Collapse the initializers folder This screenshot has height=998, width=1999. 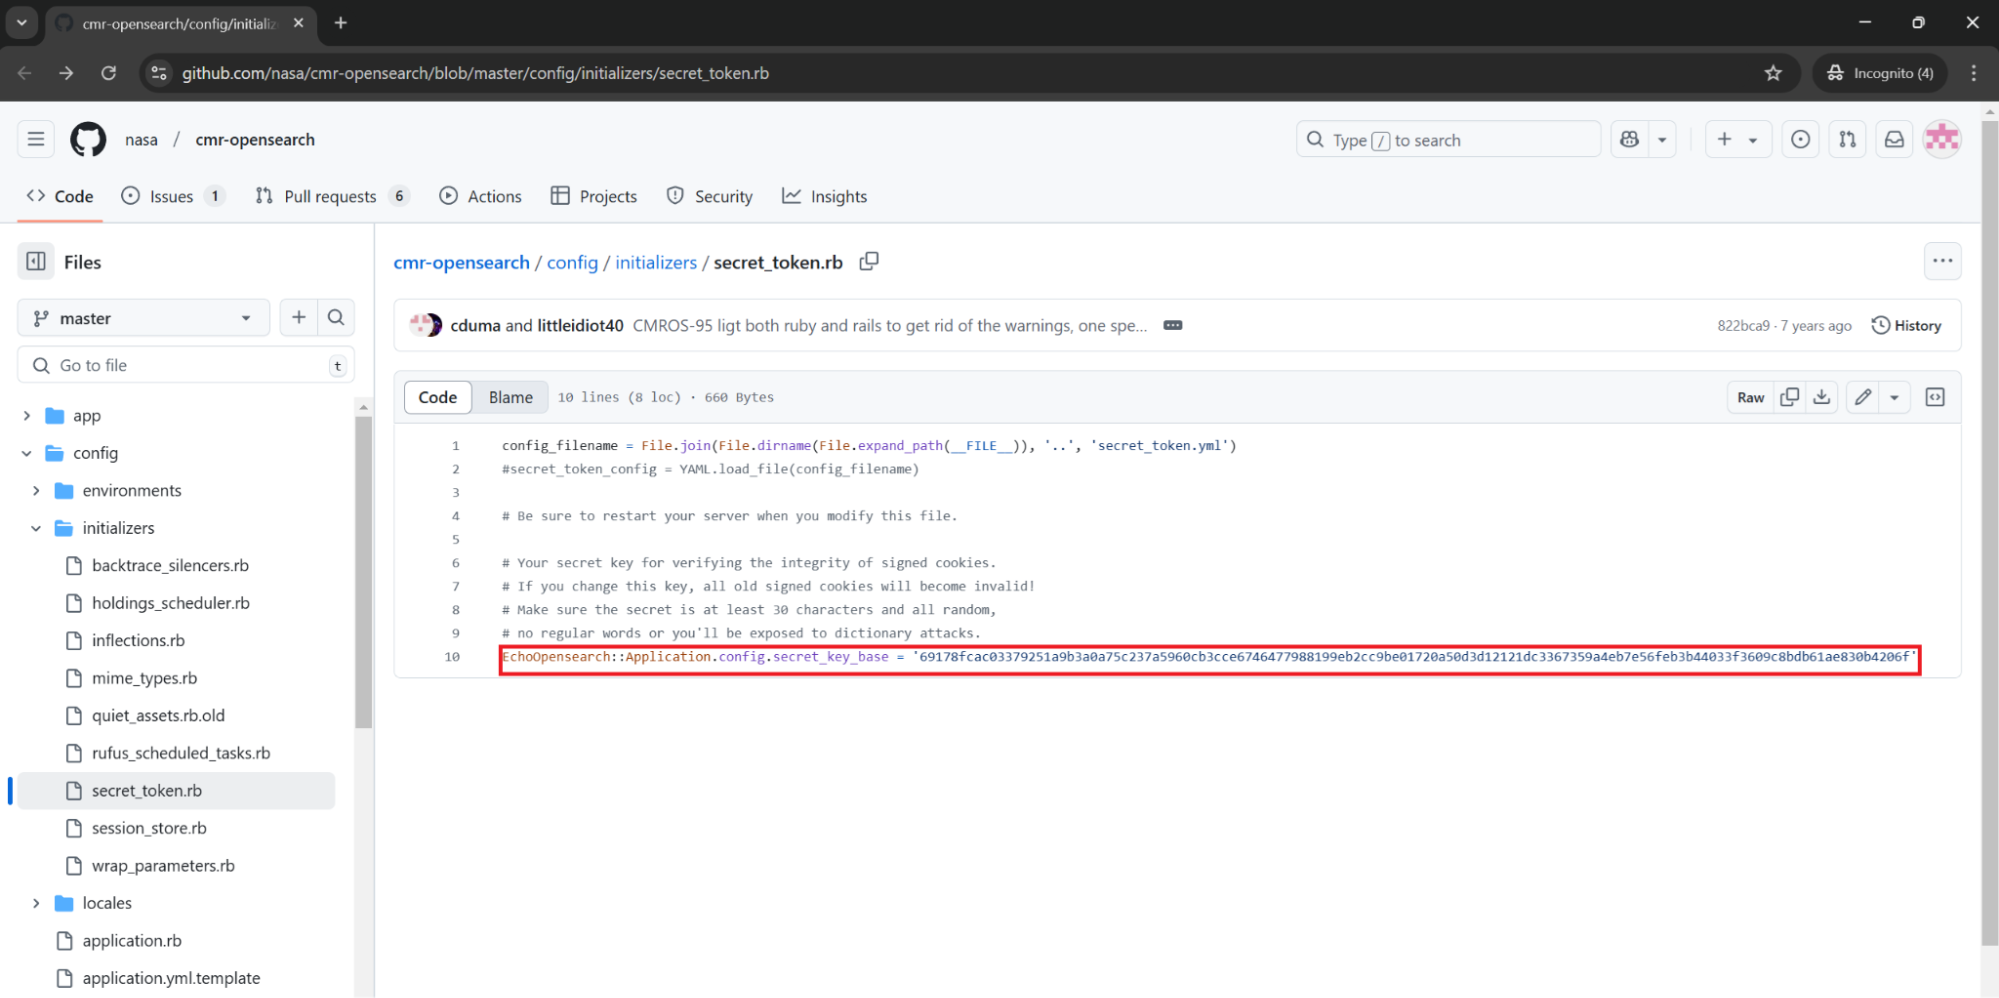(x=36, y=528)
